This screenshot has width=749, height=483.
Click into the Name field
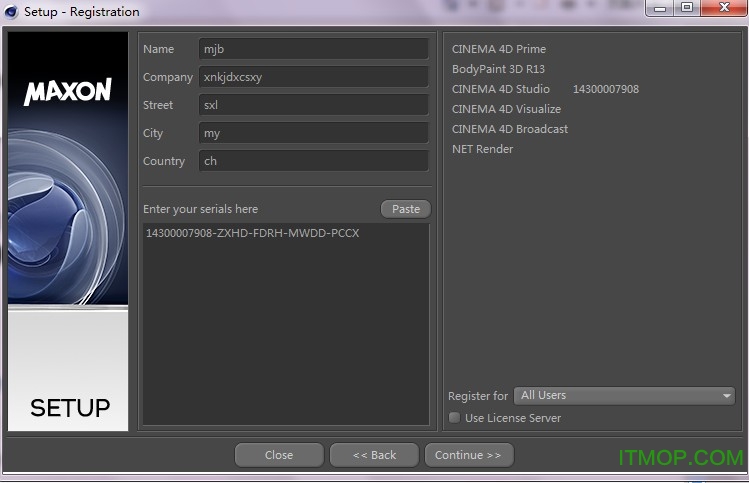313,49
